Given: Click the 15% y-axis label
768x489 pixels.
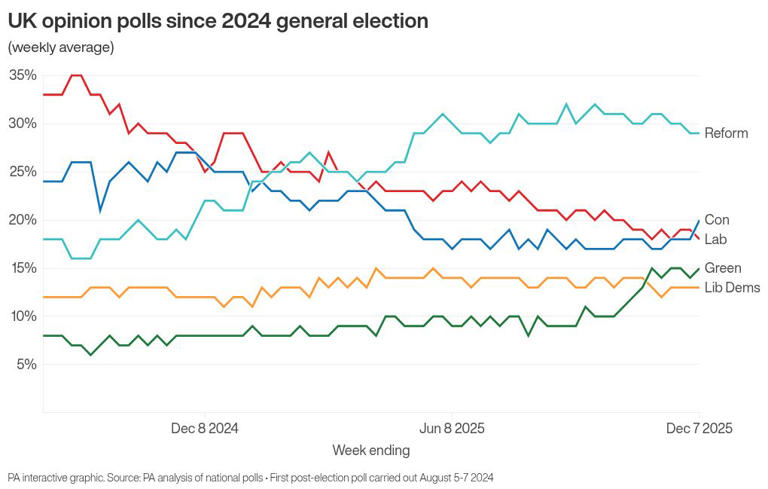Looking at the screenshot, I should click(x=22, y=268).
